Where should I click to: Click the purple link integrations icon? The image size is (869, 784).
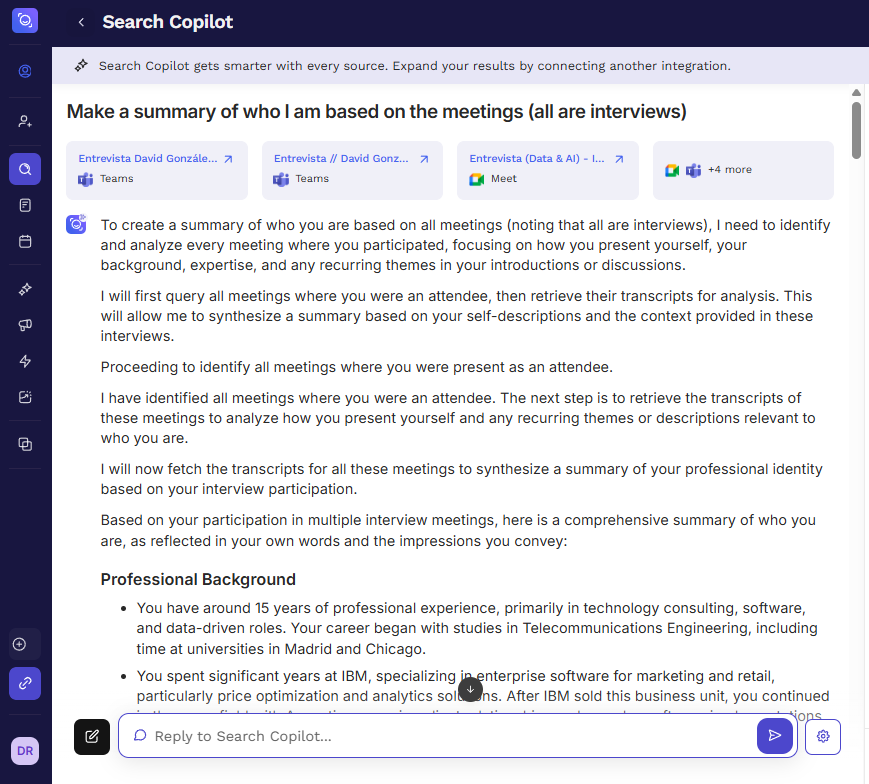pos(25,683)
